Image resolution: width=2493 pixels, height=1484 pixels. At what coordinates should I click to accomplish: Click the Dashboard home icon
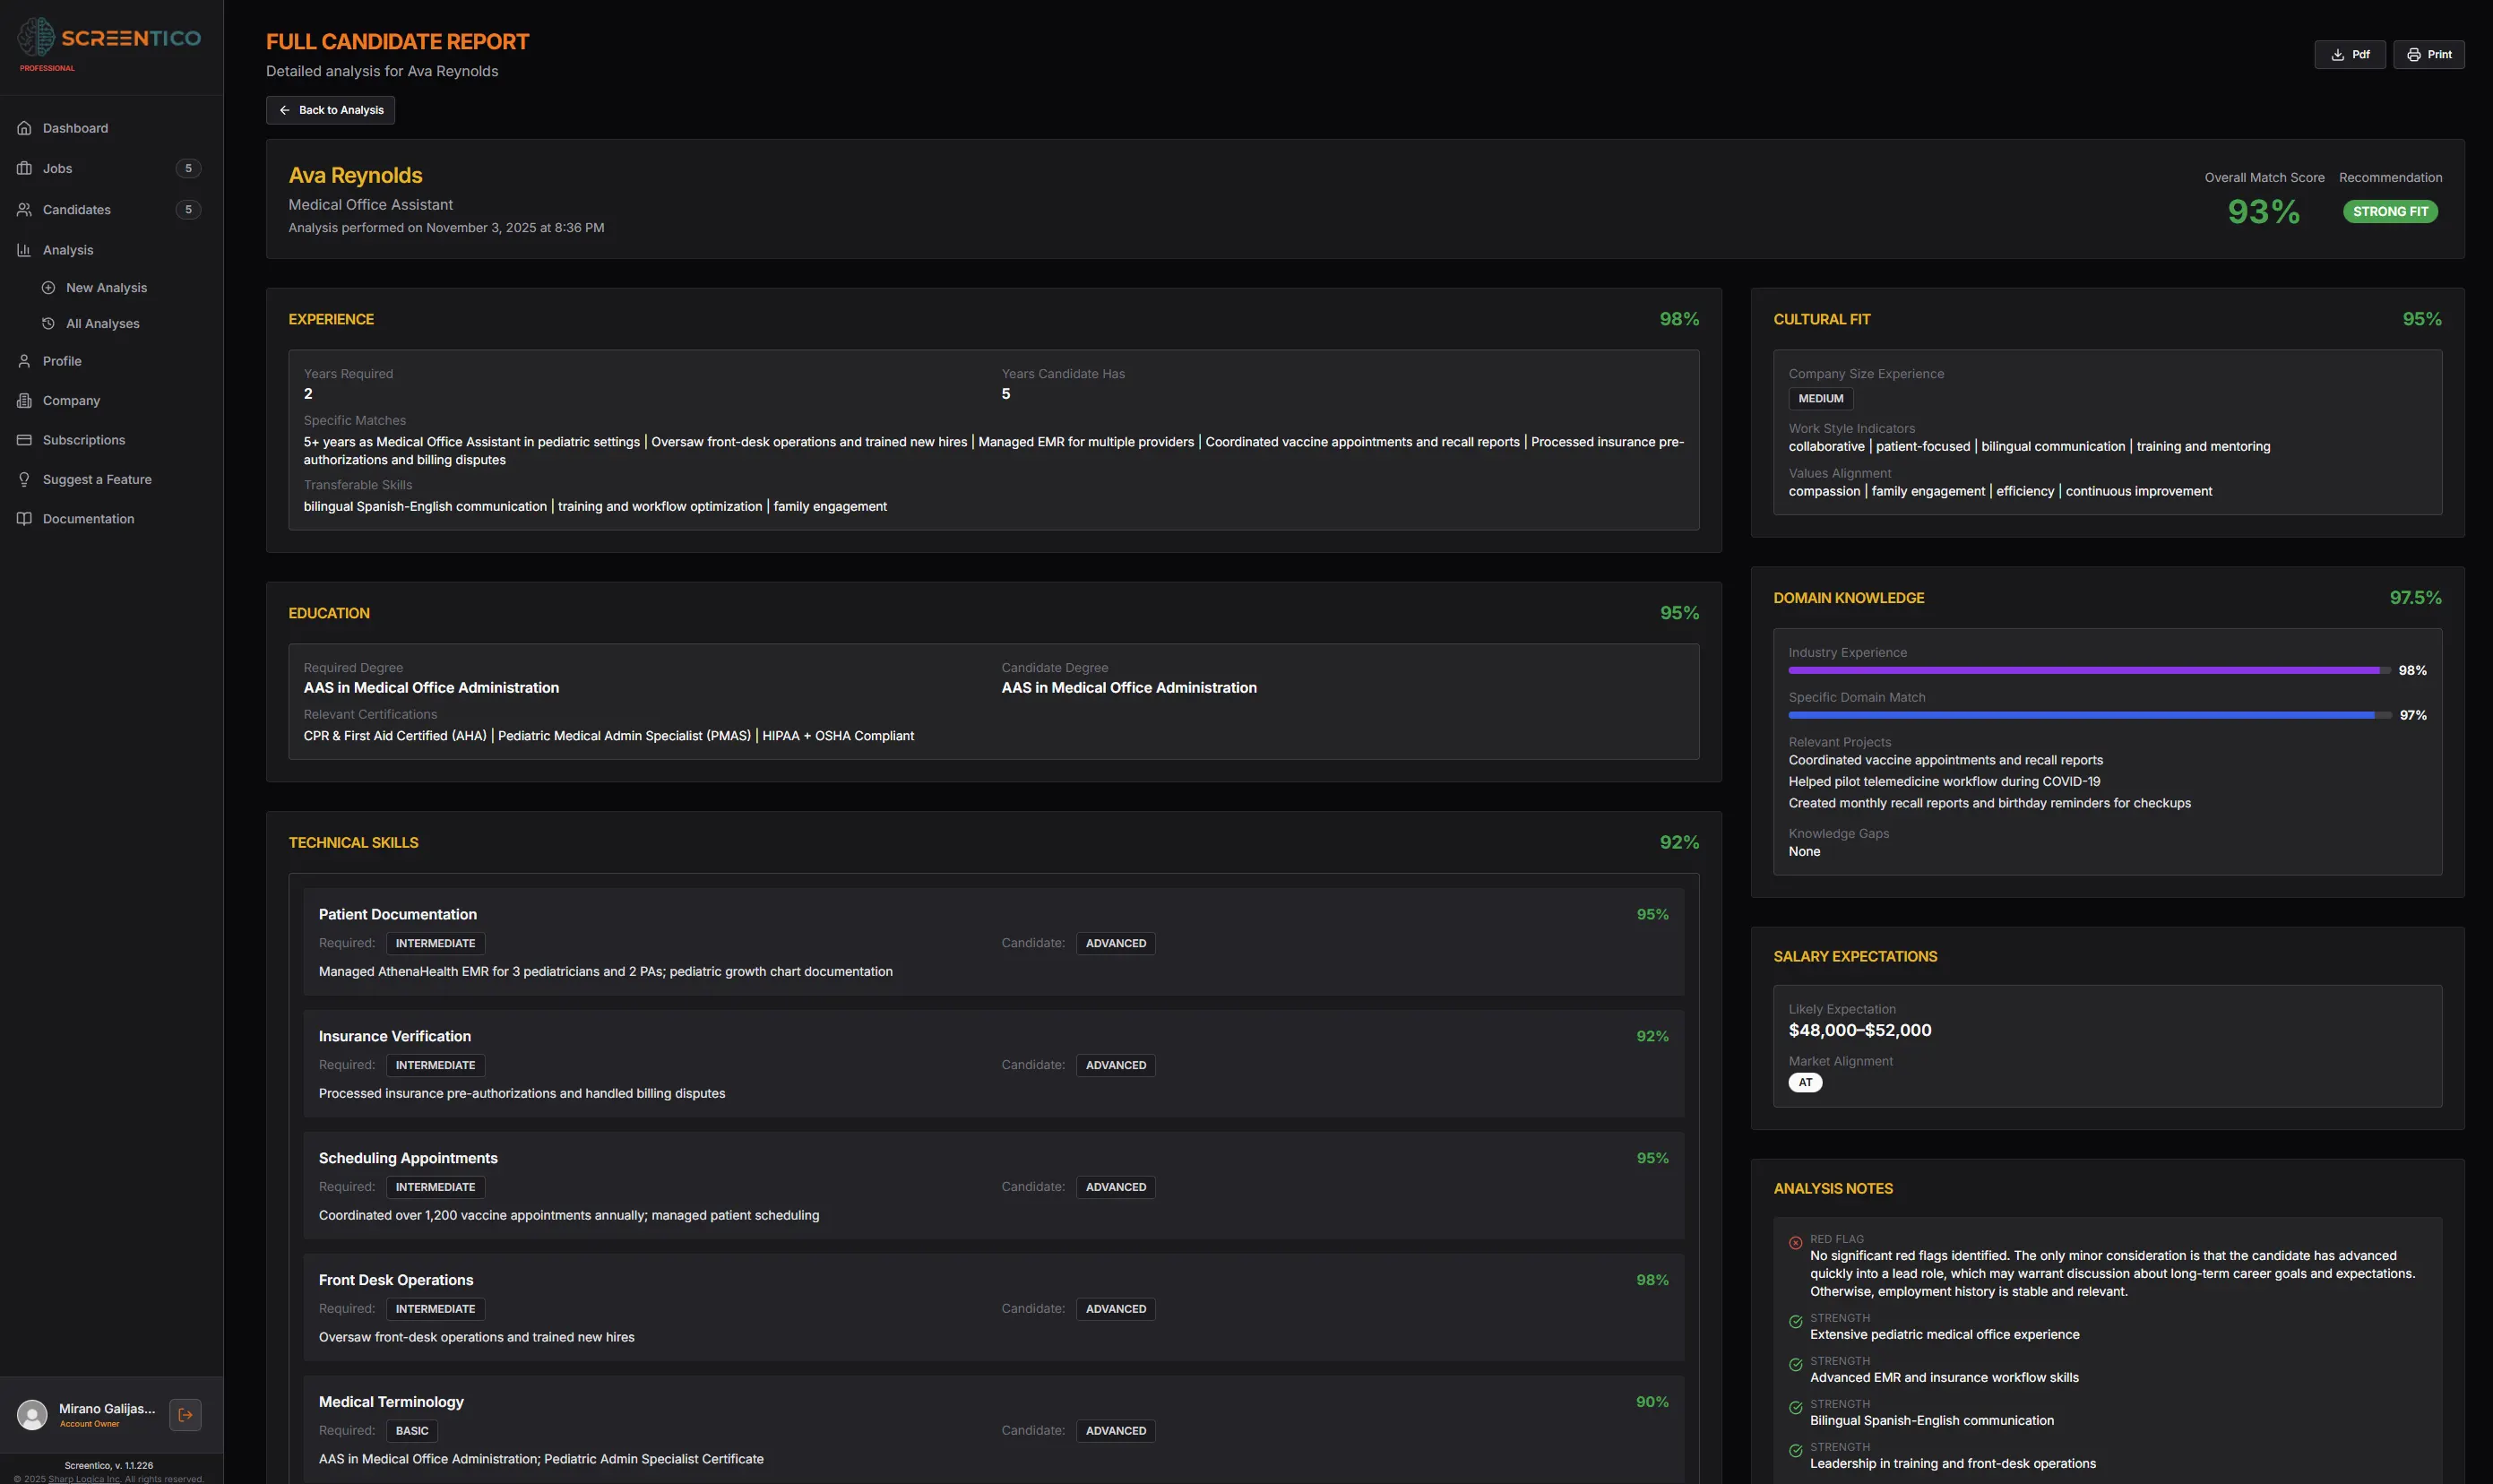click(24, 128)
